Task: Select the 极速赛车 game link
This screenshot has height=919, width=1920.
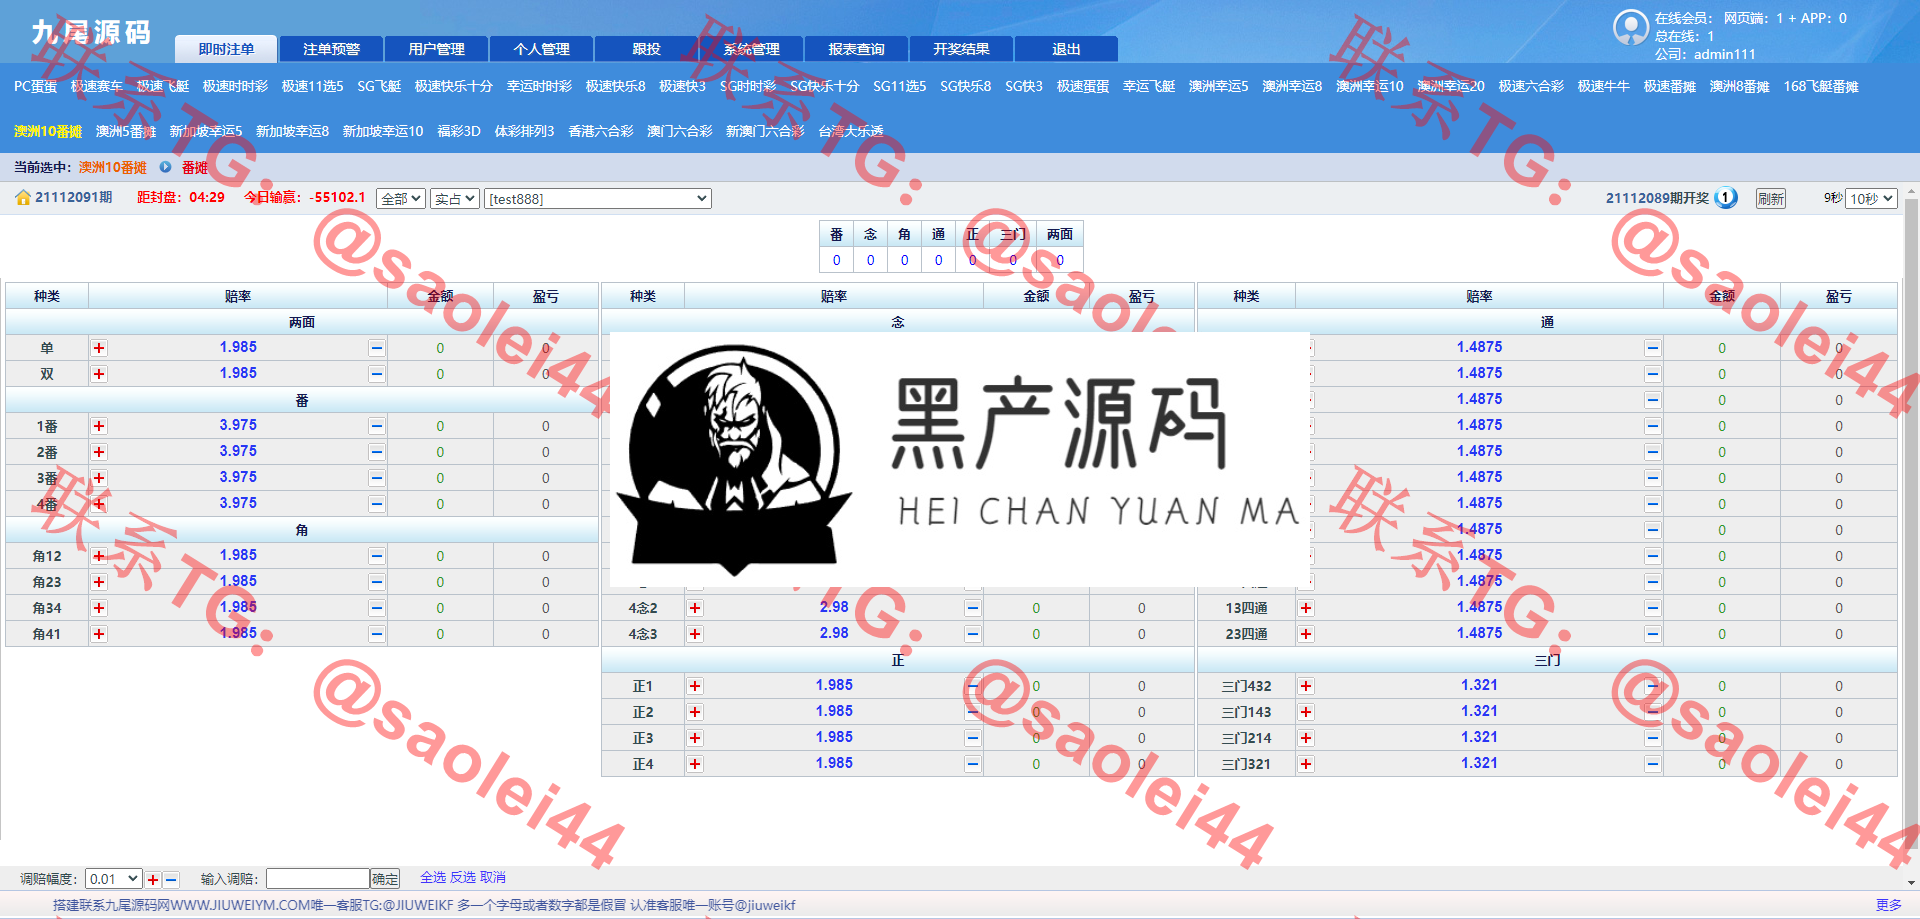Action: [97, 87]
